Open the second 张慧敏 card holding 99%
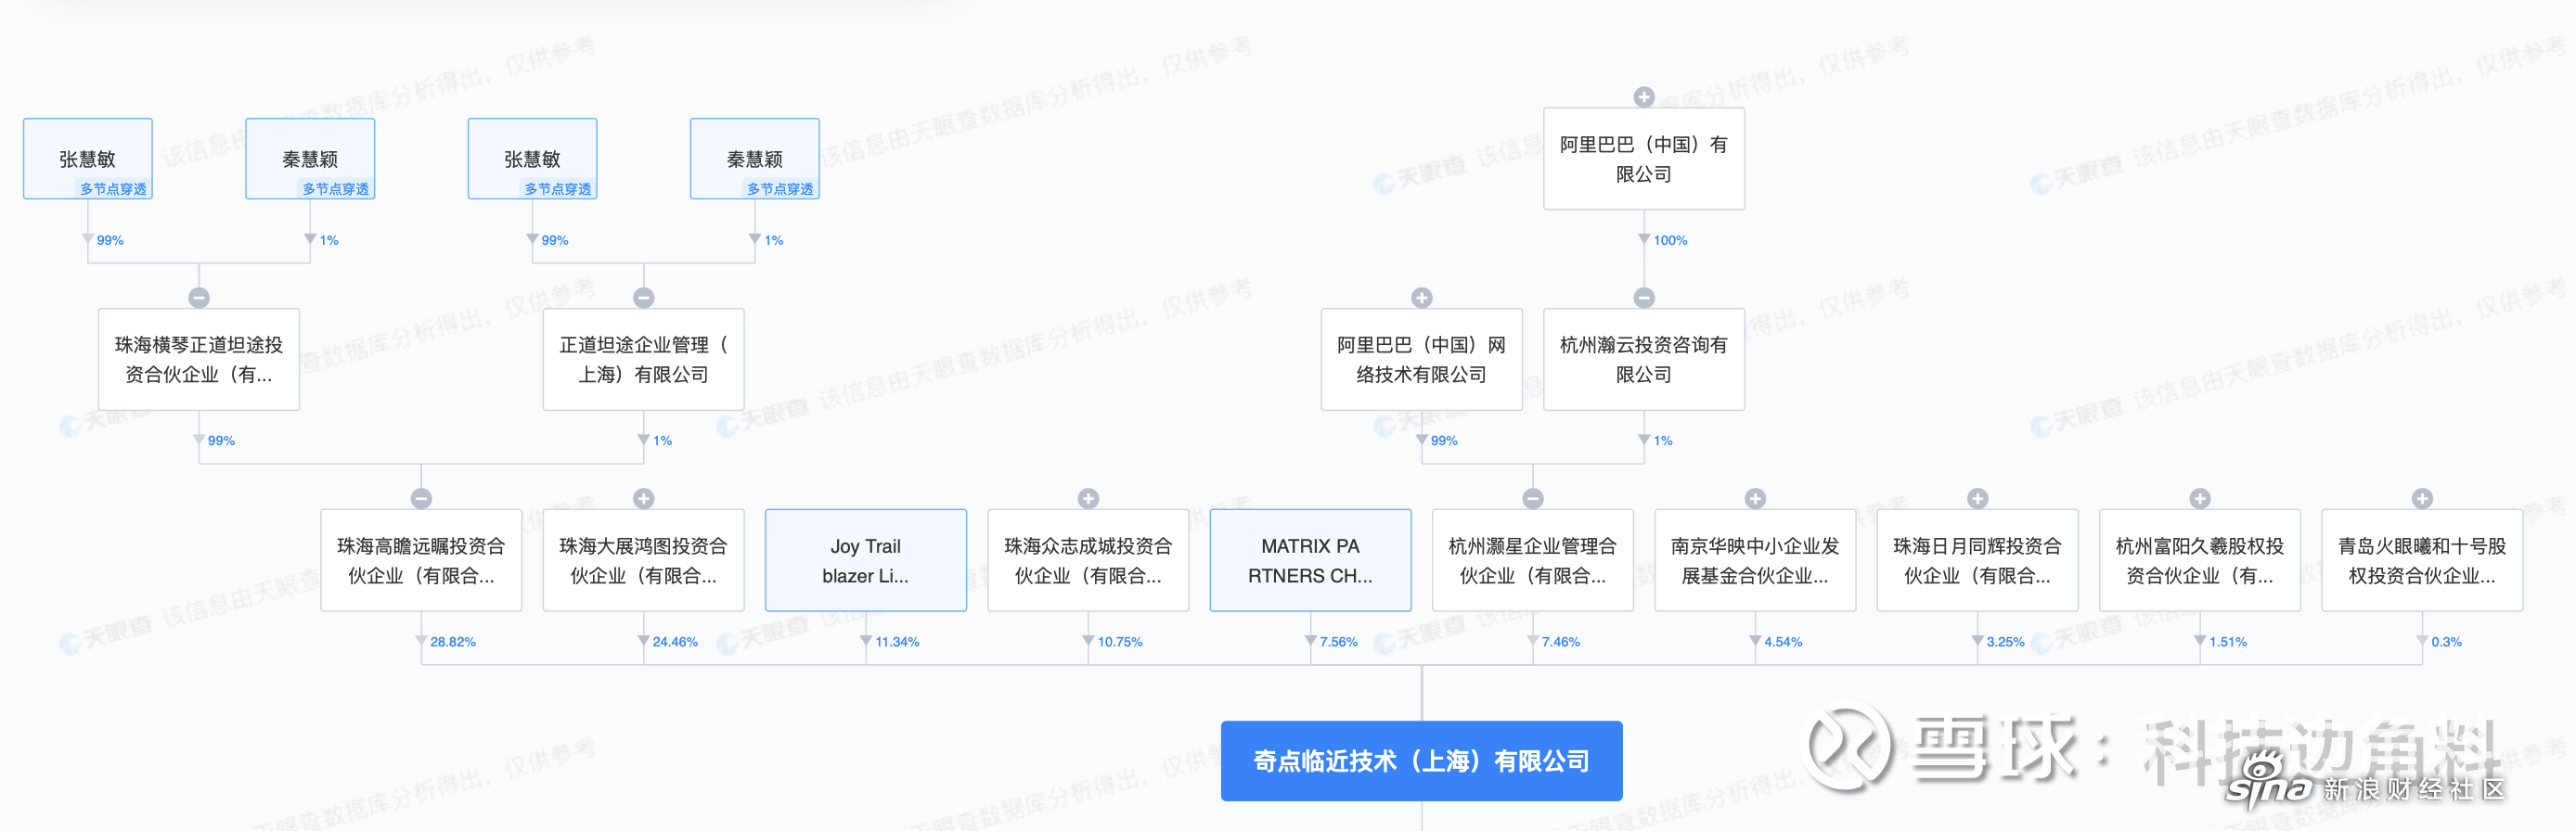This screenshot has width=2576, height=831. coord(533,159)
